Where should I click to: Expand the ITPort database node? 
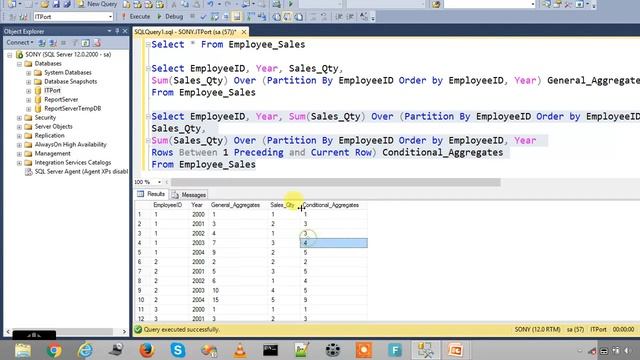(x=29, y=91)
